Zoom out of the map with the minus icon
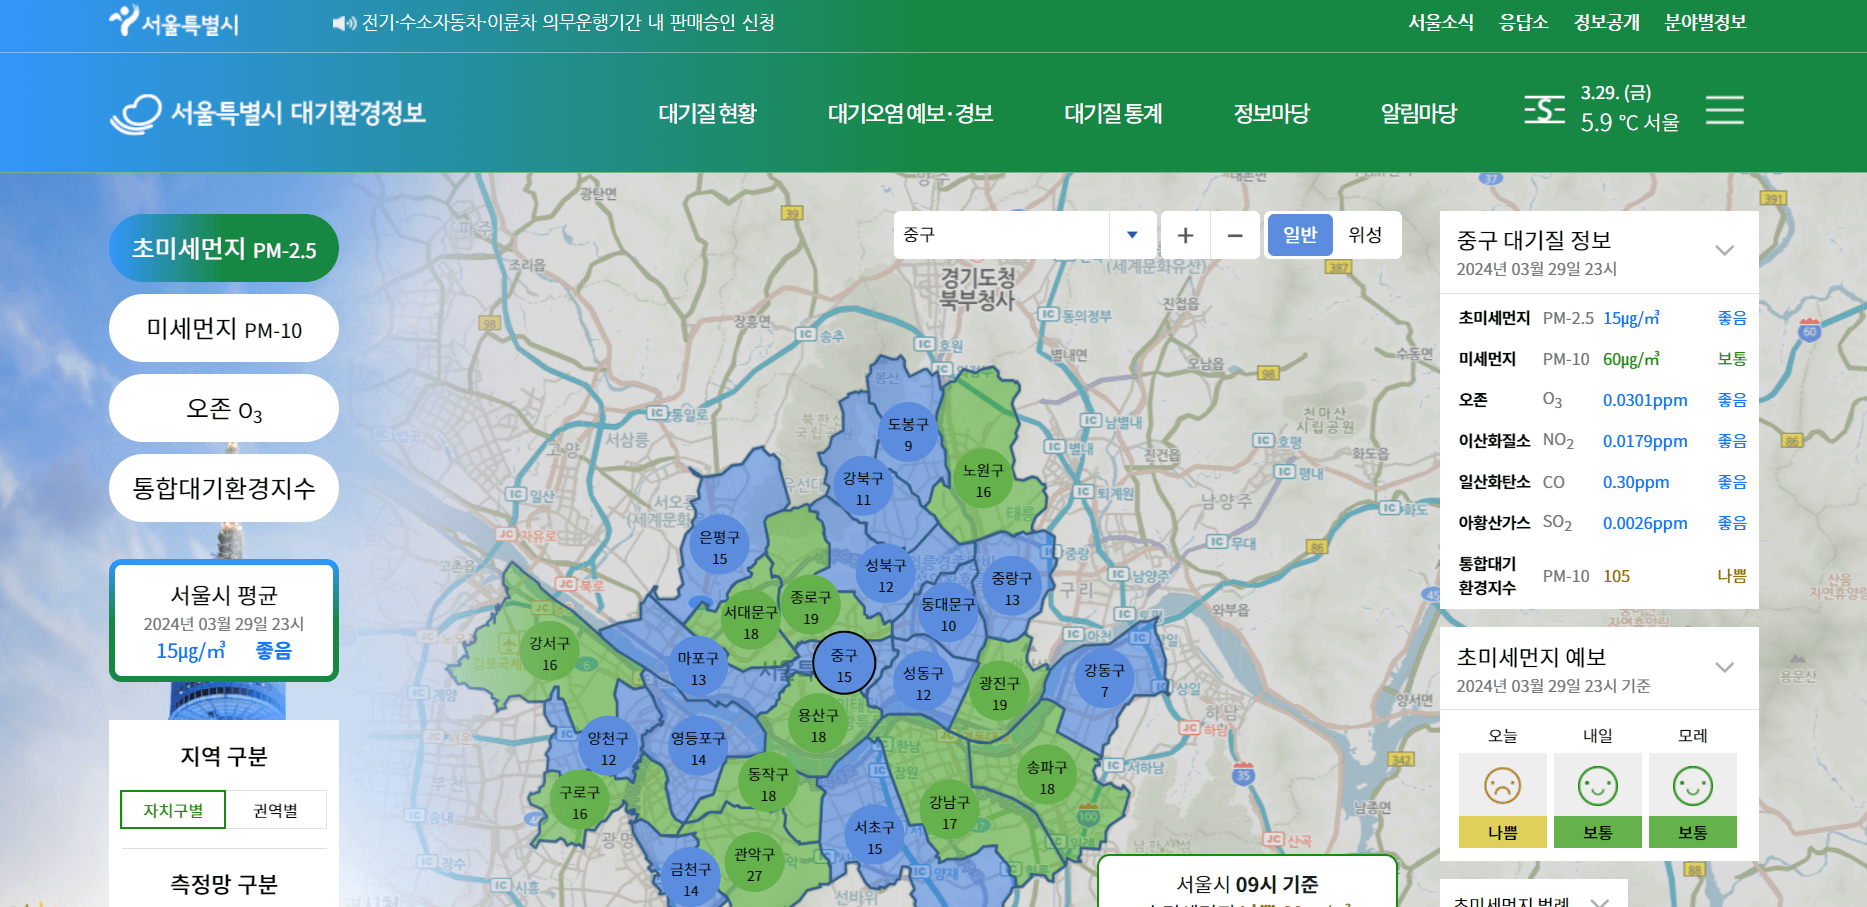The image size is (1867, 907). (x=1235, y=235)
